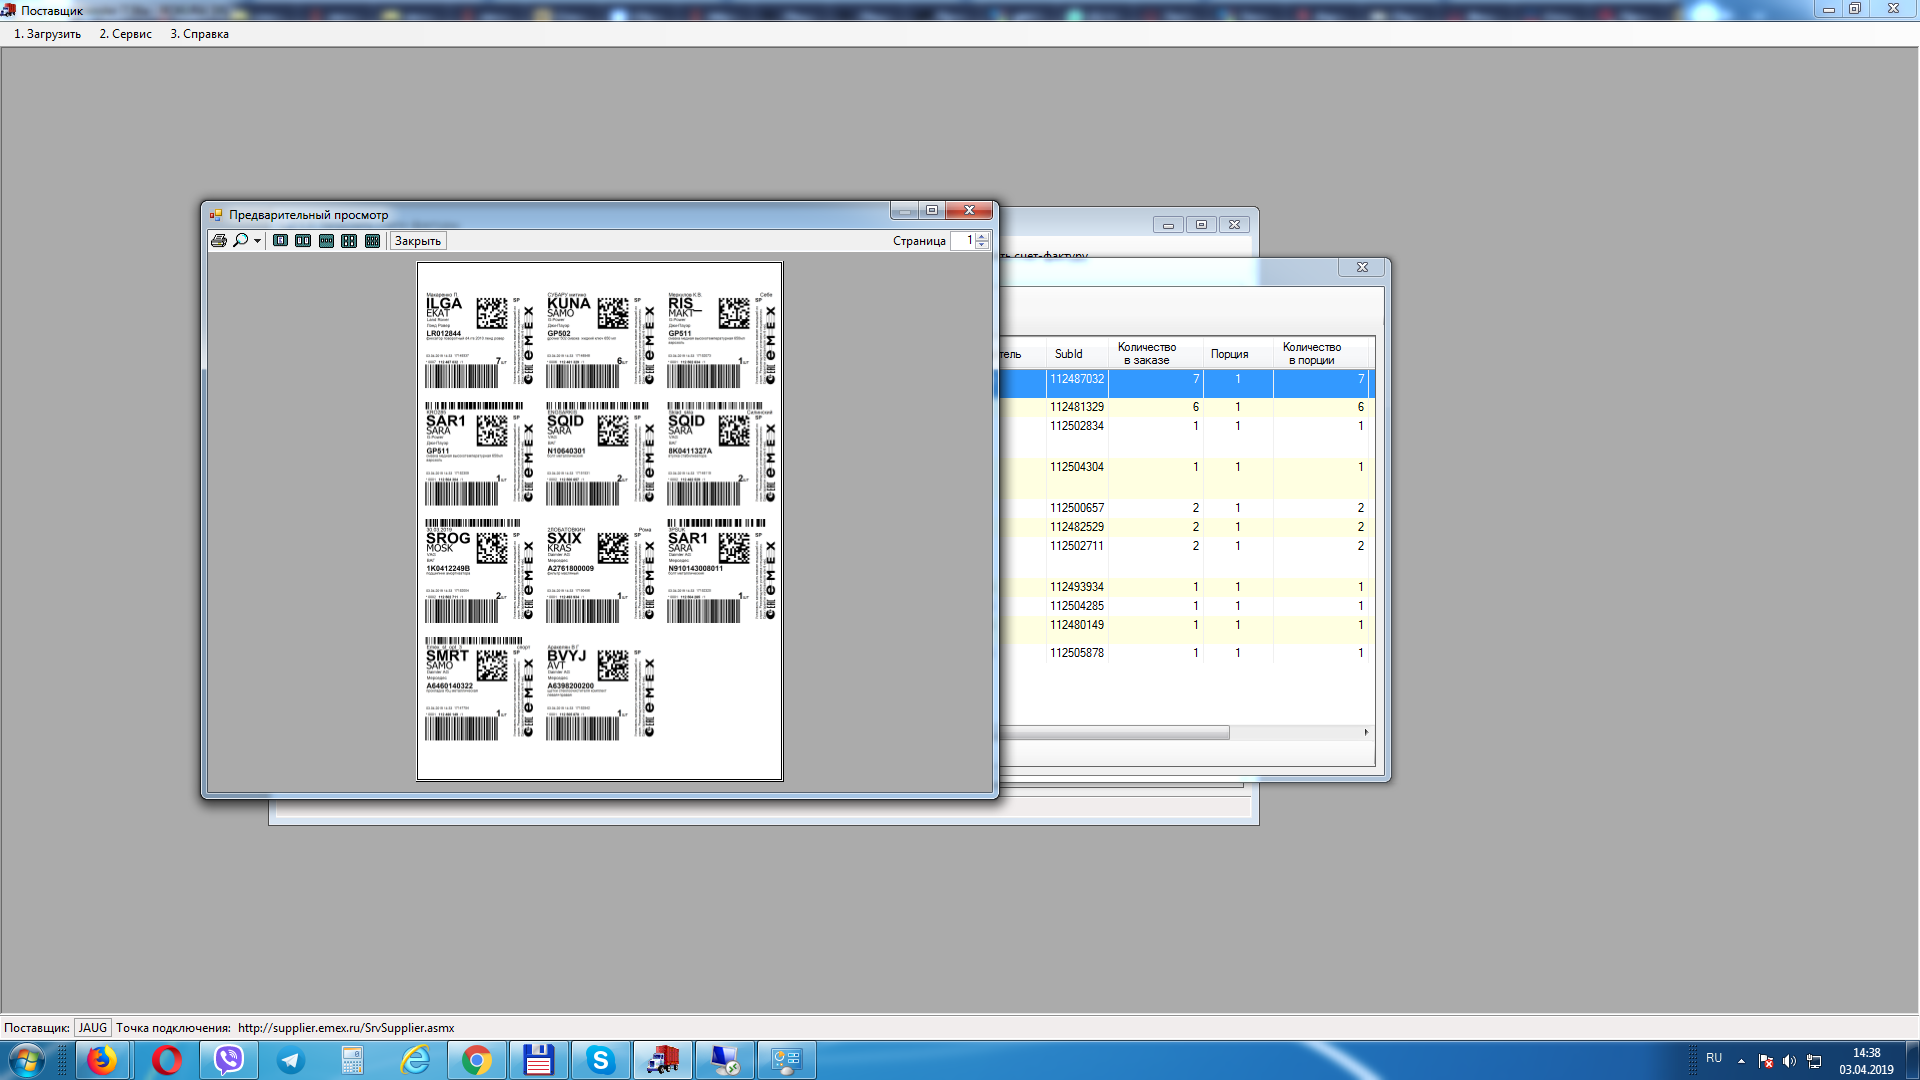Show hidden tray icons arrow
Image resolution: width=1920 pixels, height=1080 pixels.
click(x=1741, y=1061)
